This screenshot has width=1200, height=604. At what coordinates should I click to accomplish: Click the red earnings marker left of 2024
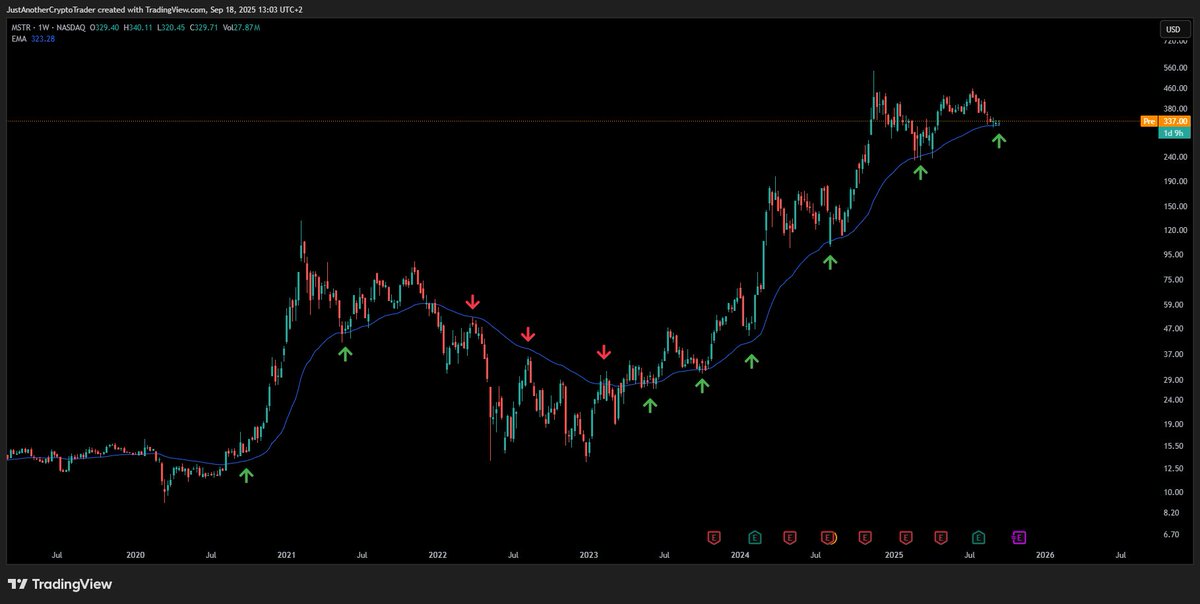click(x=714, y=537)
